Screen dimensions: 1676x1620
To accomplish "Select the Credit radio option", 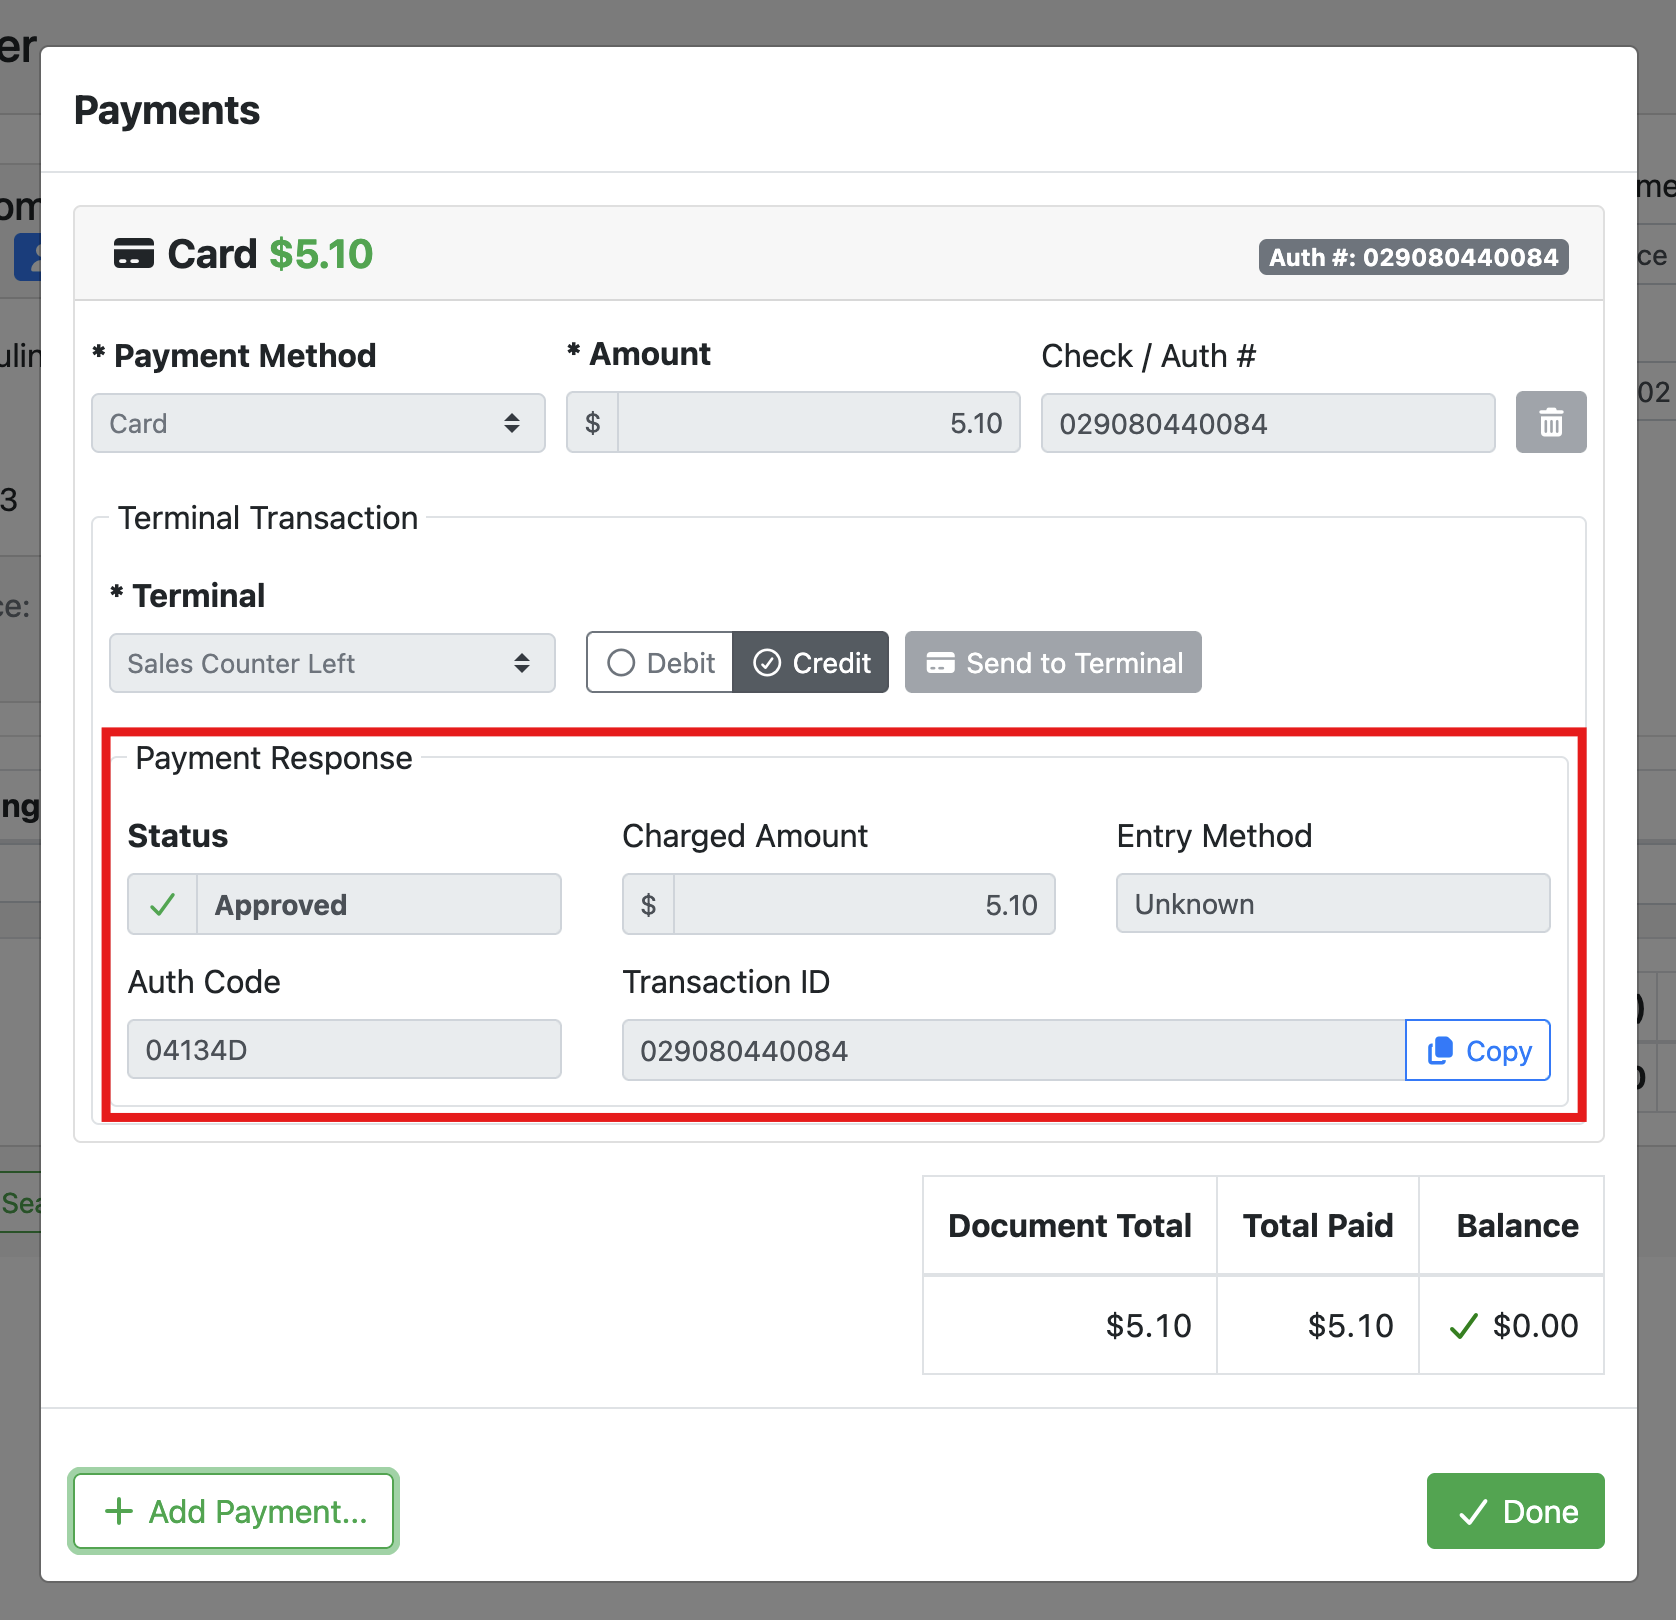I will click(x=811, y=663).
